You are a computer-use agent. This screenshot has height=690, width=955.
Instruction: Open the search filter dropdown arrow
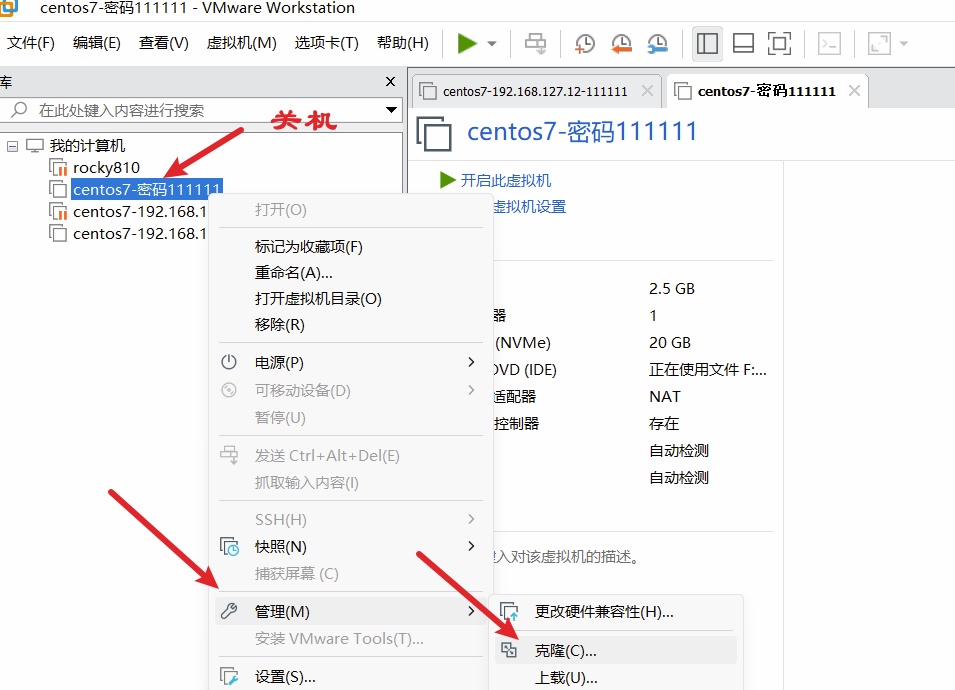click(391, 110)
